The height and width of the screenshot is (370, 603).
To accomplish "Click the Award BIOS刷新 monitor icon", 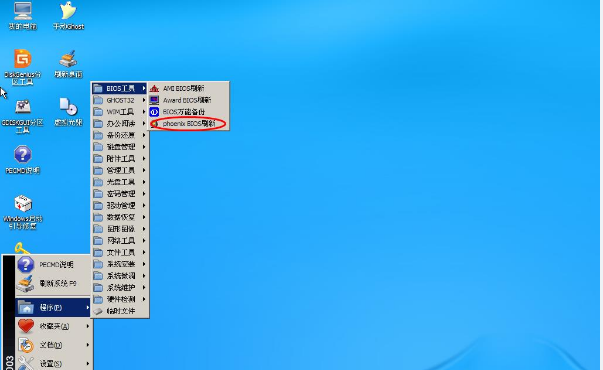I will click(x=154, y=100).
